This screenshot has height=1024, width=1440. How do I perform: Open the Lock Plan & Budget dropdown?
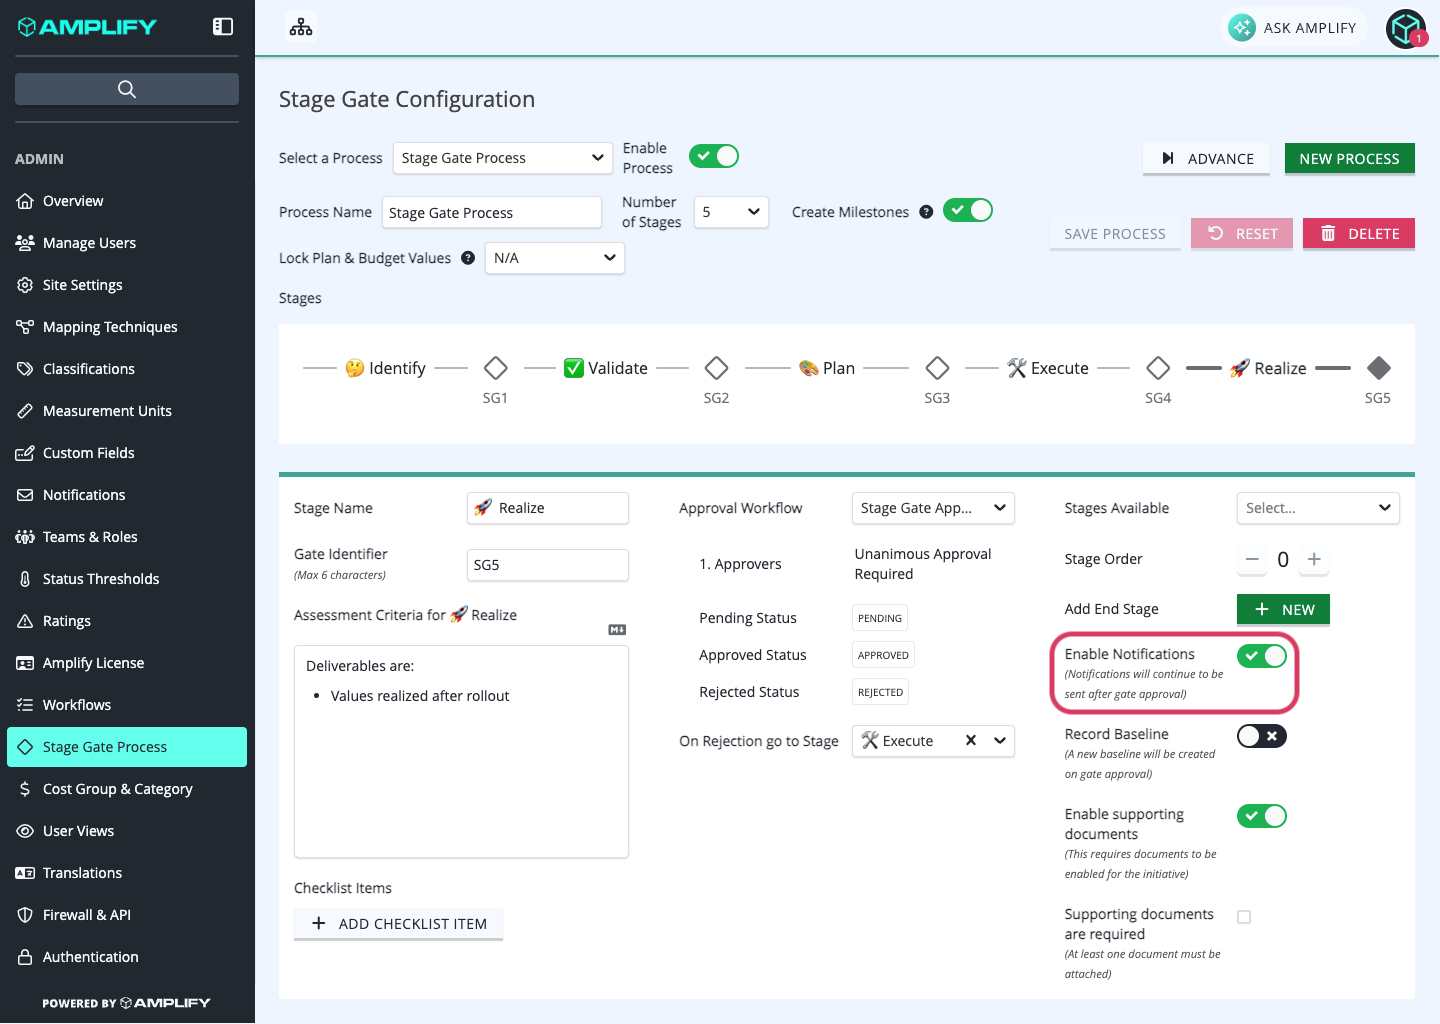click(x=555, y=258)
